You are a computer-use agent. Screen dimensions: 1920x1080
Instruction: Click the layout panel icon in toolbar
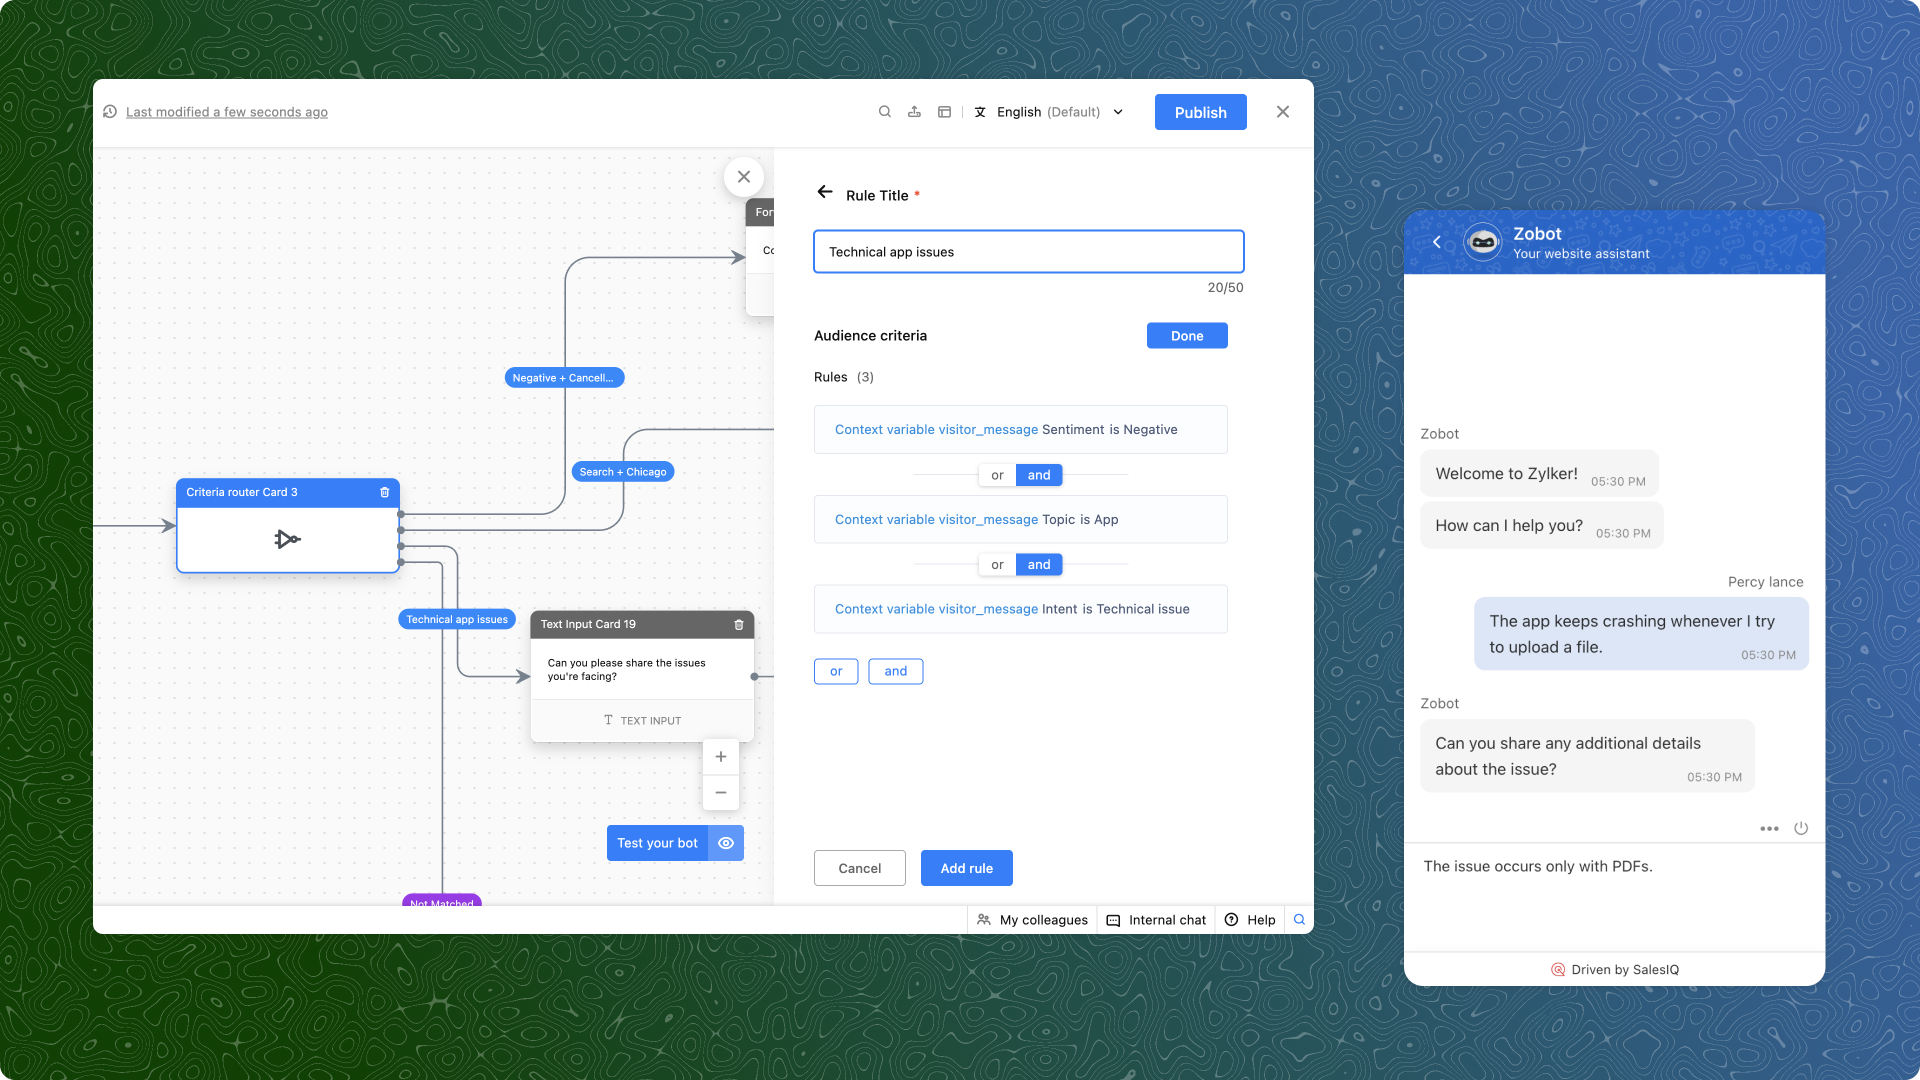[944, 112]
